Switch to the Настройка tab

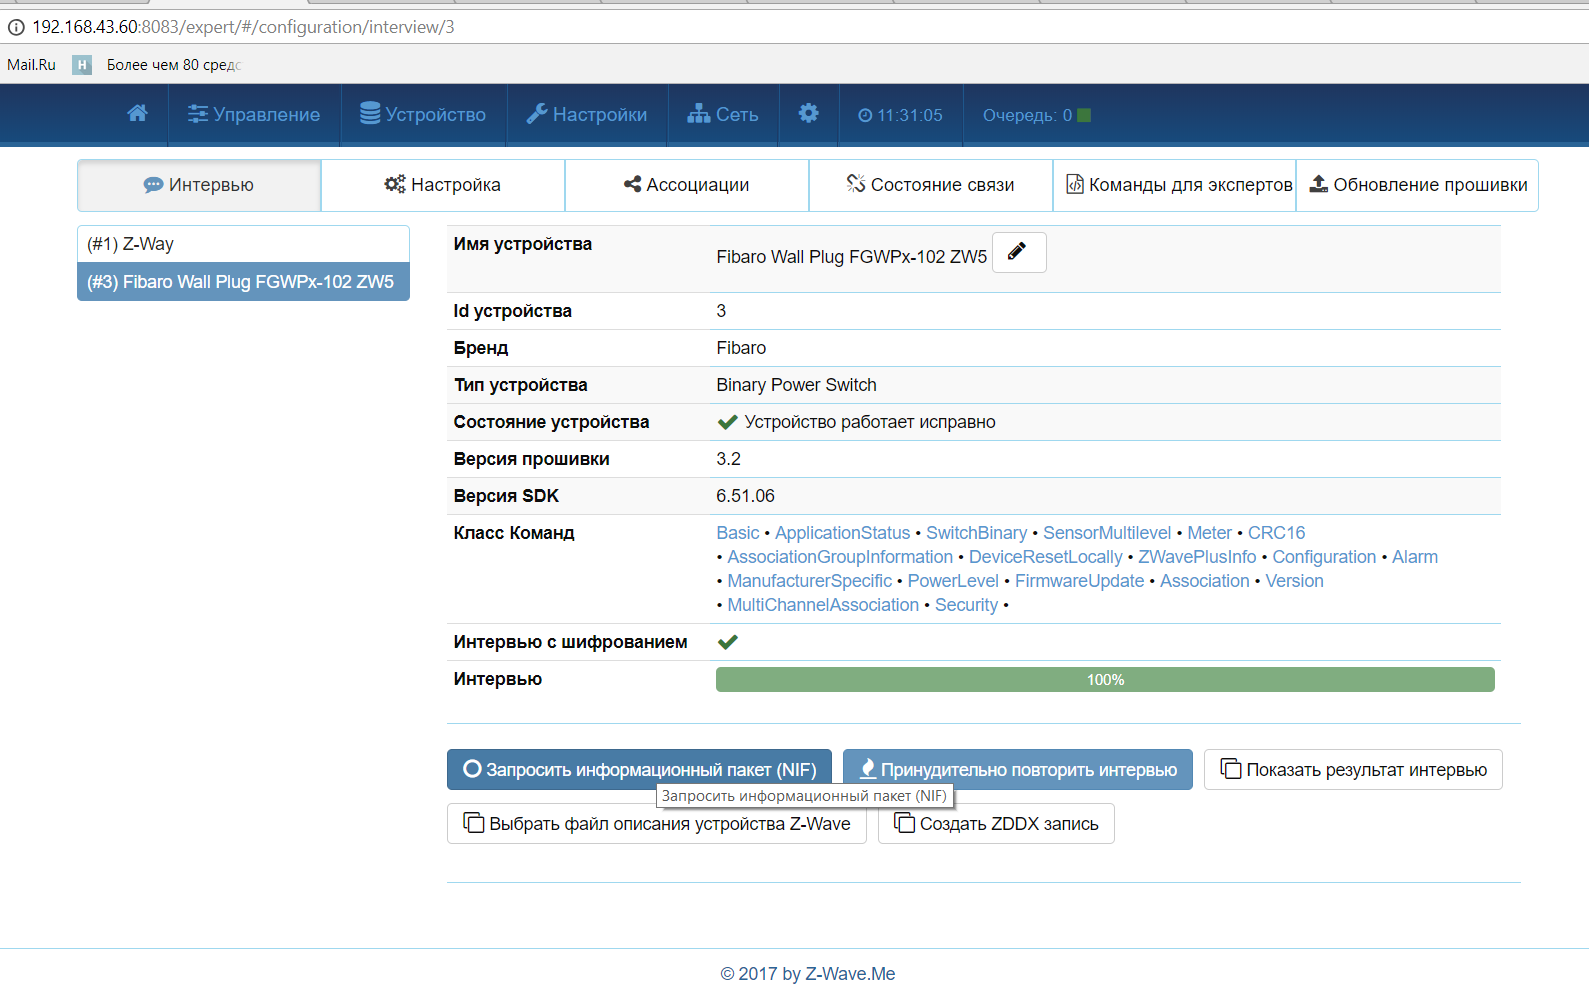443,185
